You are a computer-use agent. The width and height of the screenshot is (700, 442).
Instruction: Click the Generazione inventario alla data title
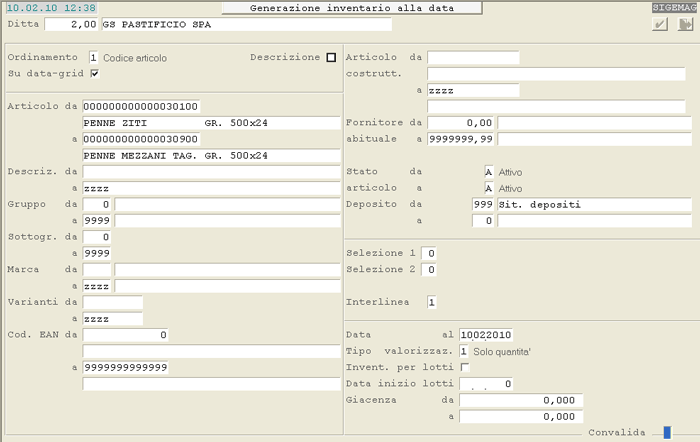352,8
